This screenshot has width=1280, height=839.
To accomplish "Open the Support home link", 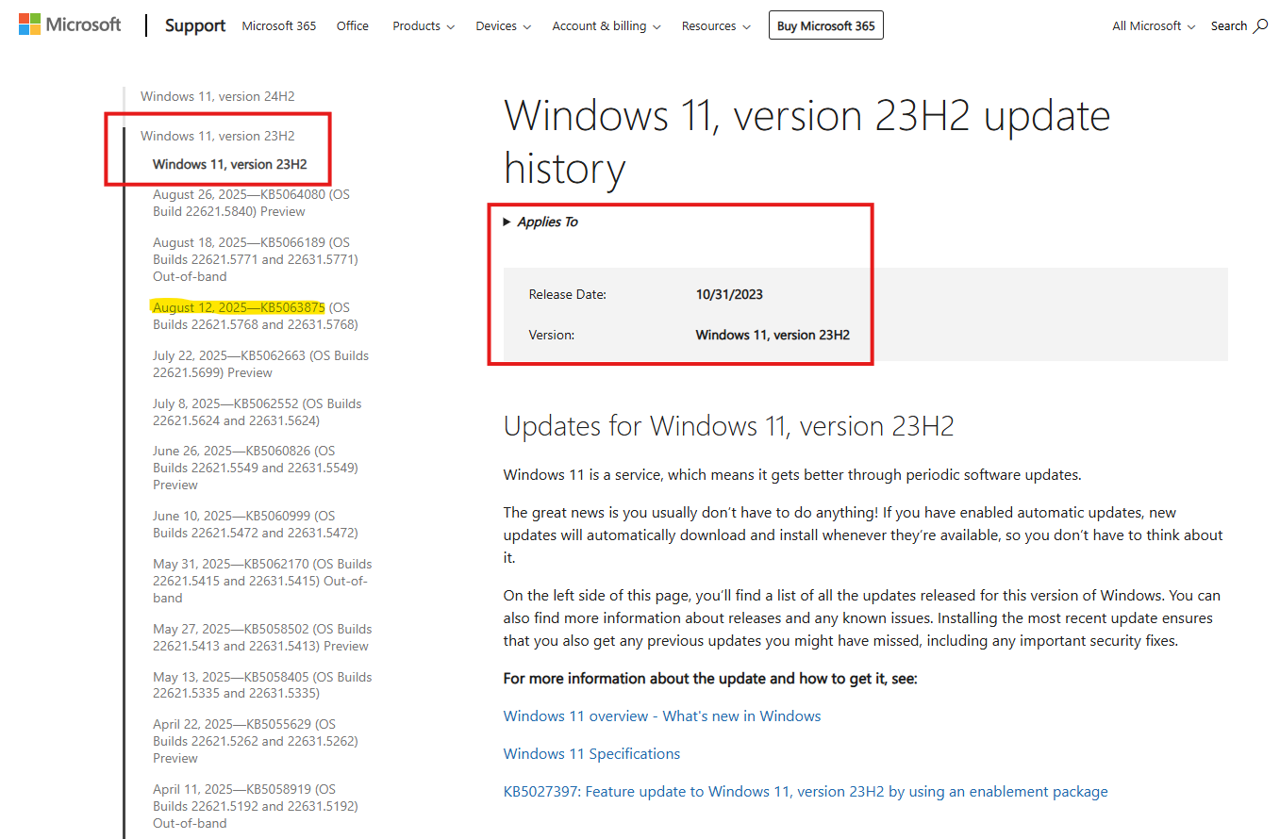I will pyautogui.click(x=195, y=26).
